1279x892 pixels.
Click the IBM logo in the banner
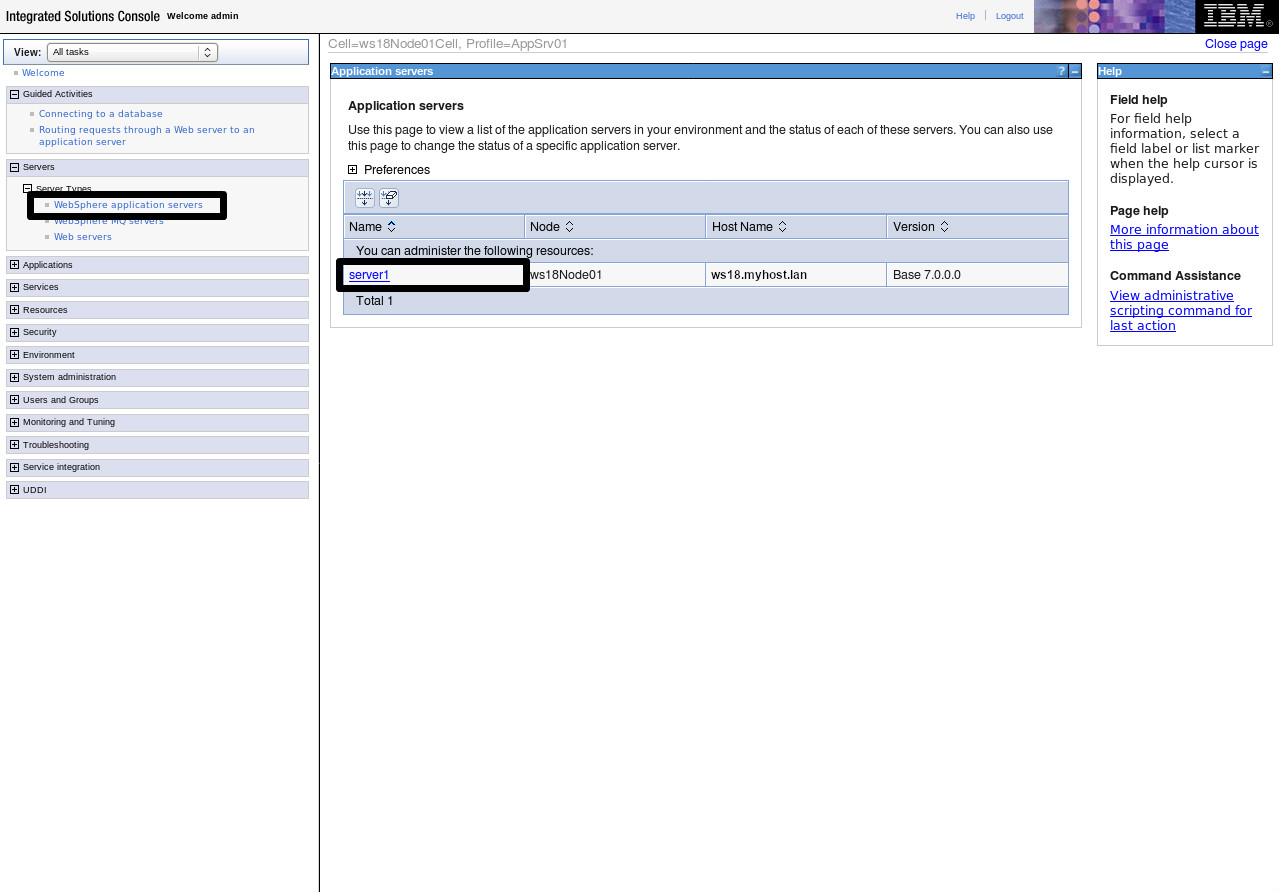(1236, 16)
